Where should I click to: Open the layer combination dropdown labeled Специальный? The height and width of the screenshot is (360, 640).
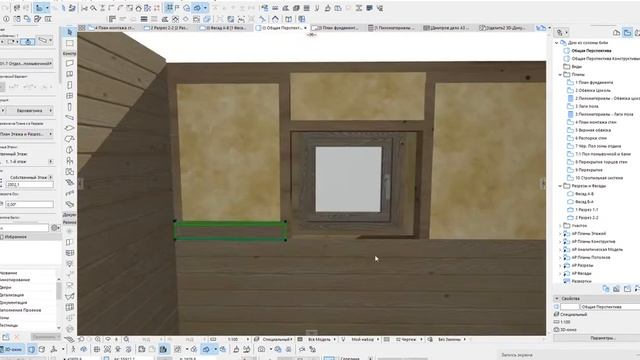(x=277, y=339)
